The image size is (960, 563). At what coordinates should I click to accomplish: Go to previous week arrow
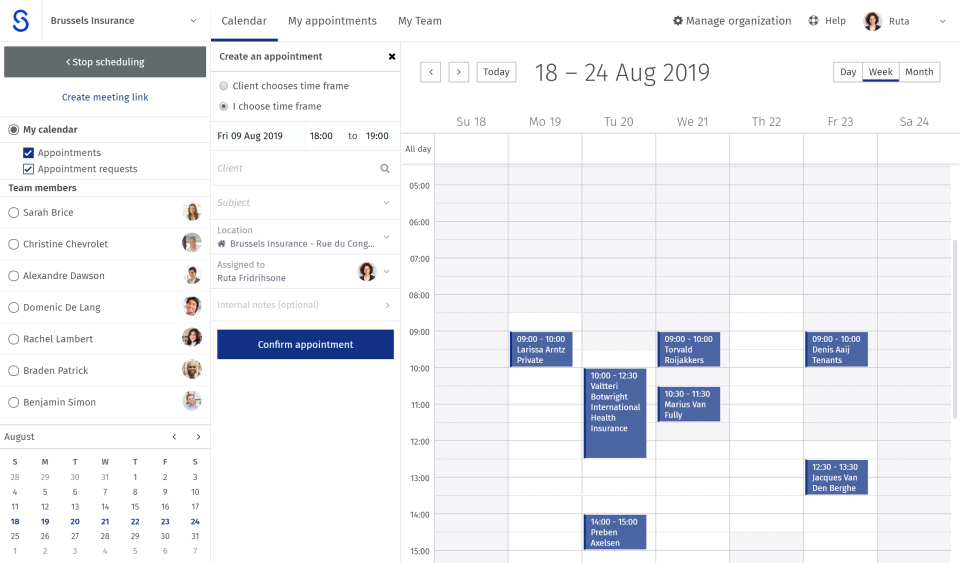430,72
